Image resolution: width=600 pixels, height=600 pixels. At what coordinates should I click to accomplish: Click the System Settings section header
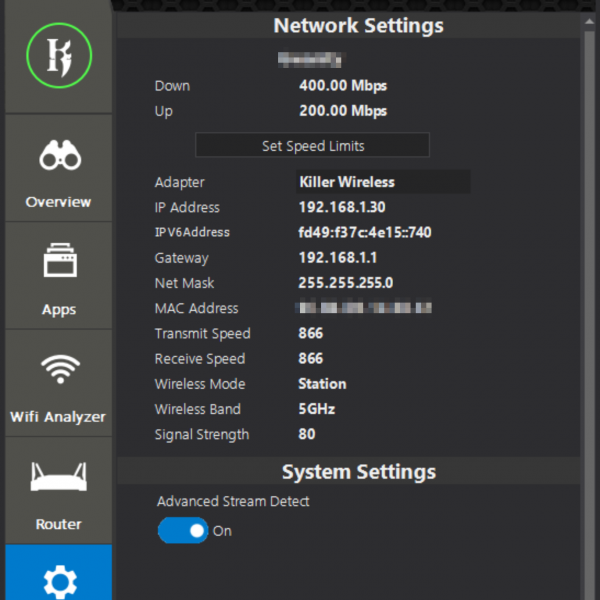[x=358, y=471]
